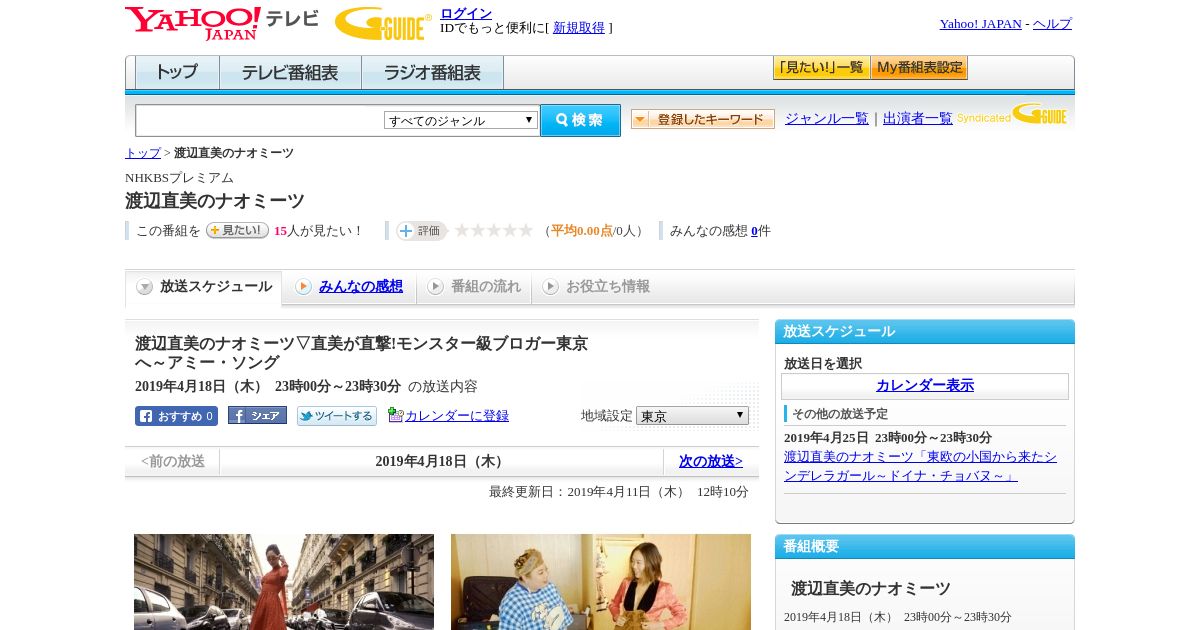Click the play icon on お役立ち情報 tab

click(550, 287)
